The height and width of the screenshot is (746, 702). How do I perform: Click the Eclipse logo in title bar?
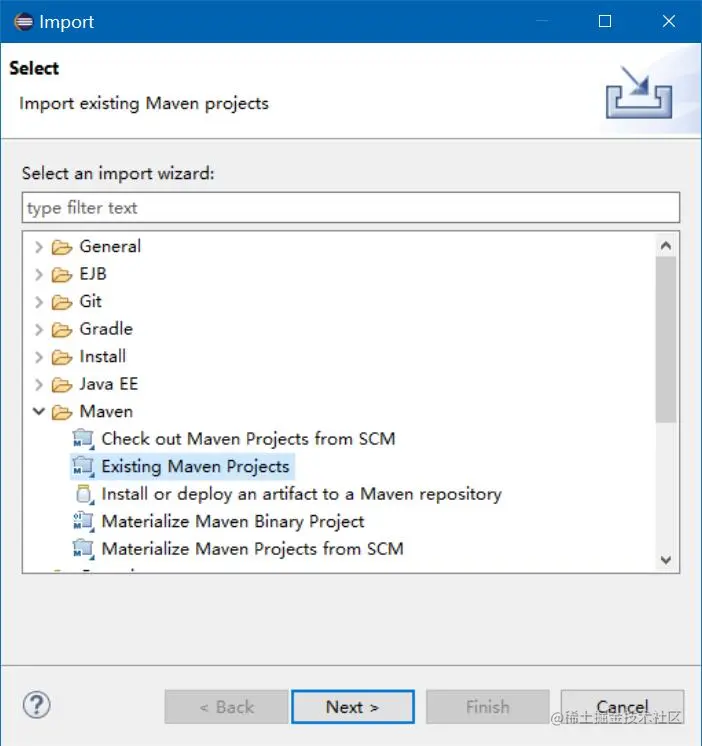(x=24, y=22)
